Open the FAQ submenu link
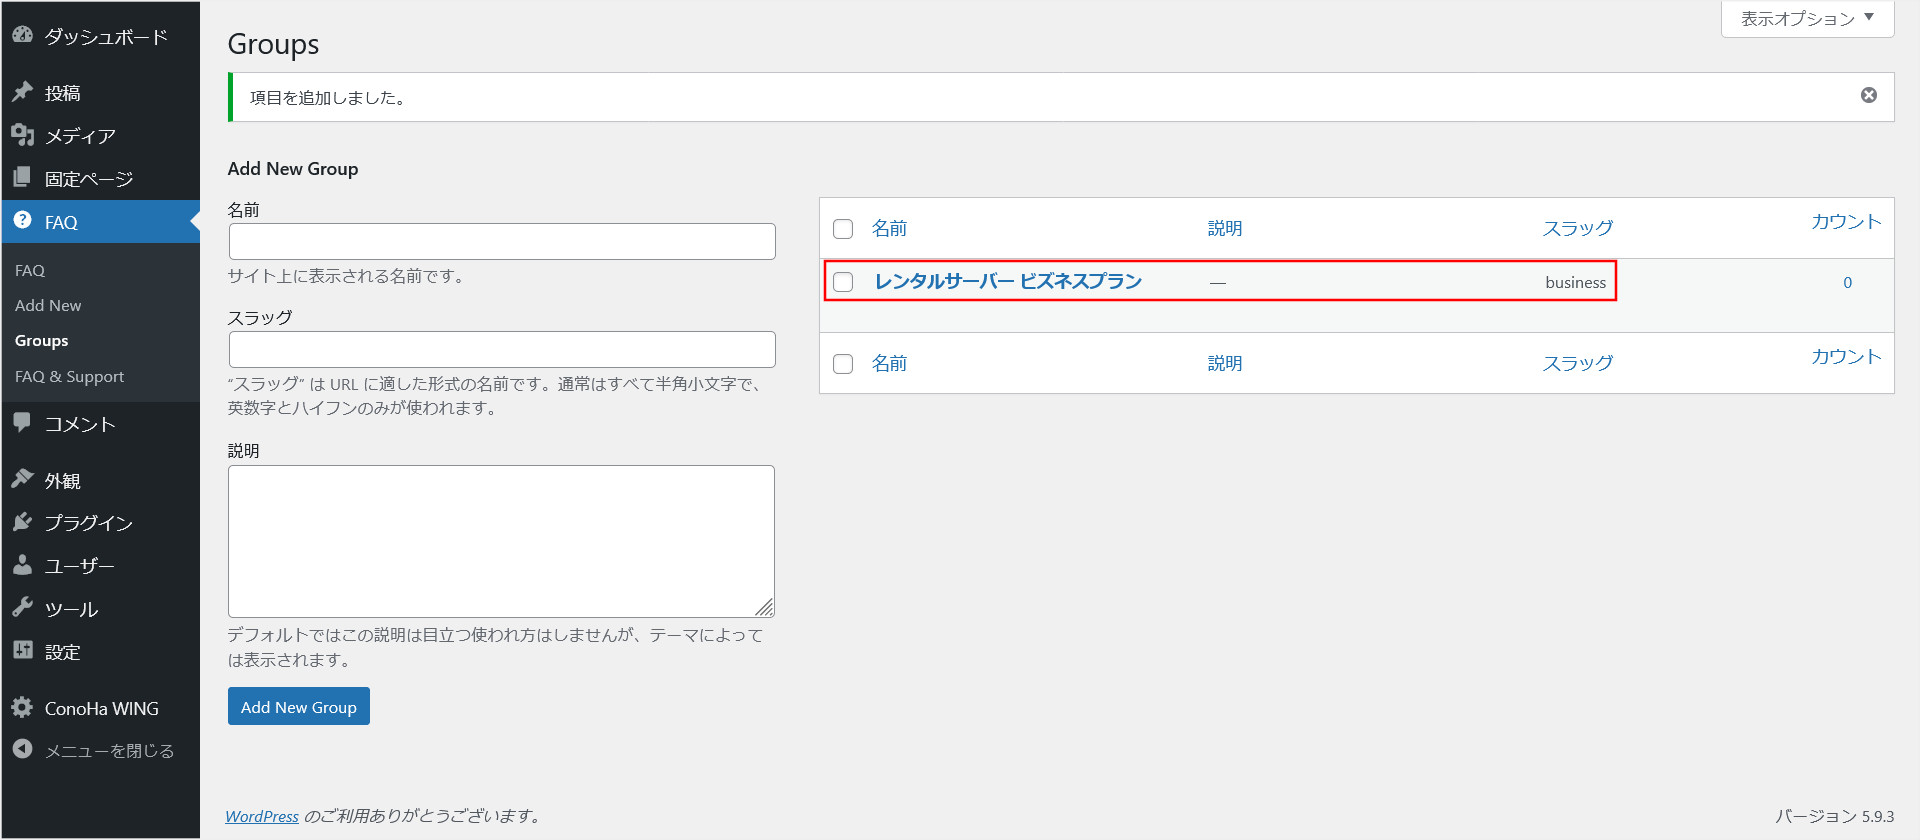 (x=30, y=270)
